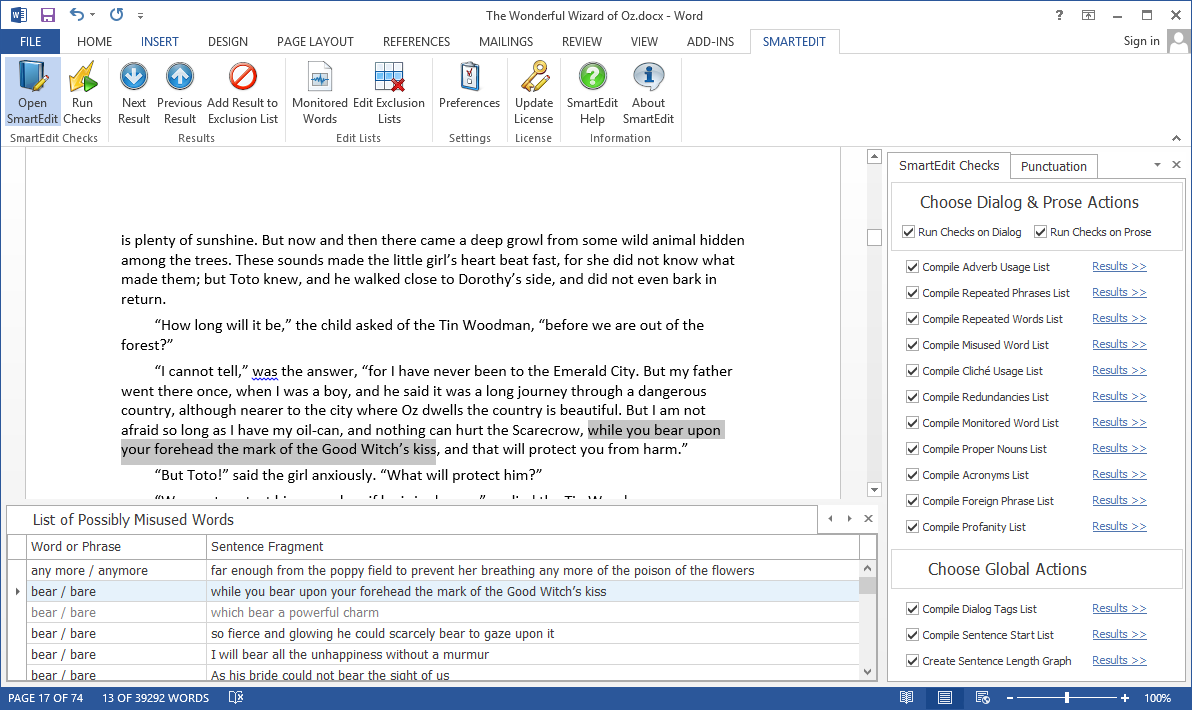The width and height of the screenshot is (1192, 710).
Task: Click results panel next arrow
Action: (849, 518)
